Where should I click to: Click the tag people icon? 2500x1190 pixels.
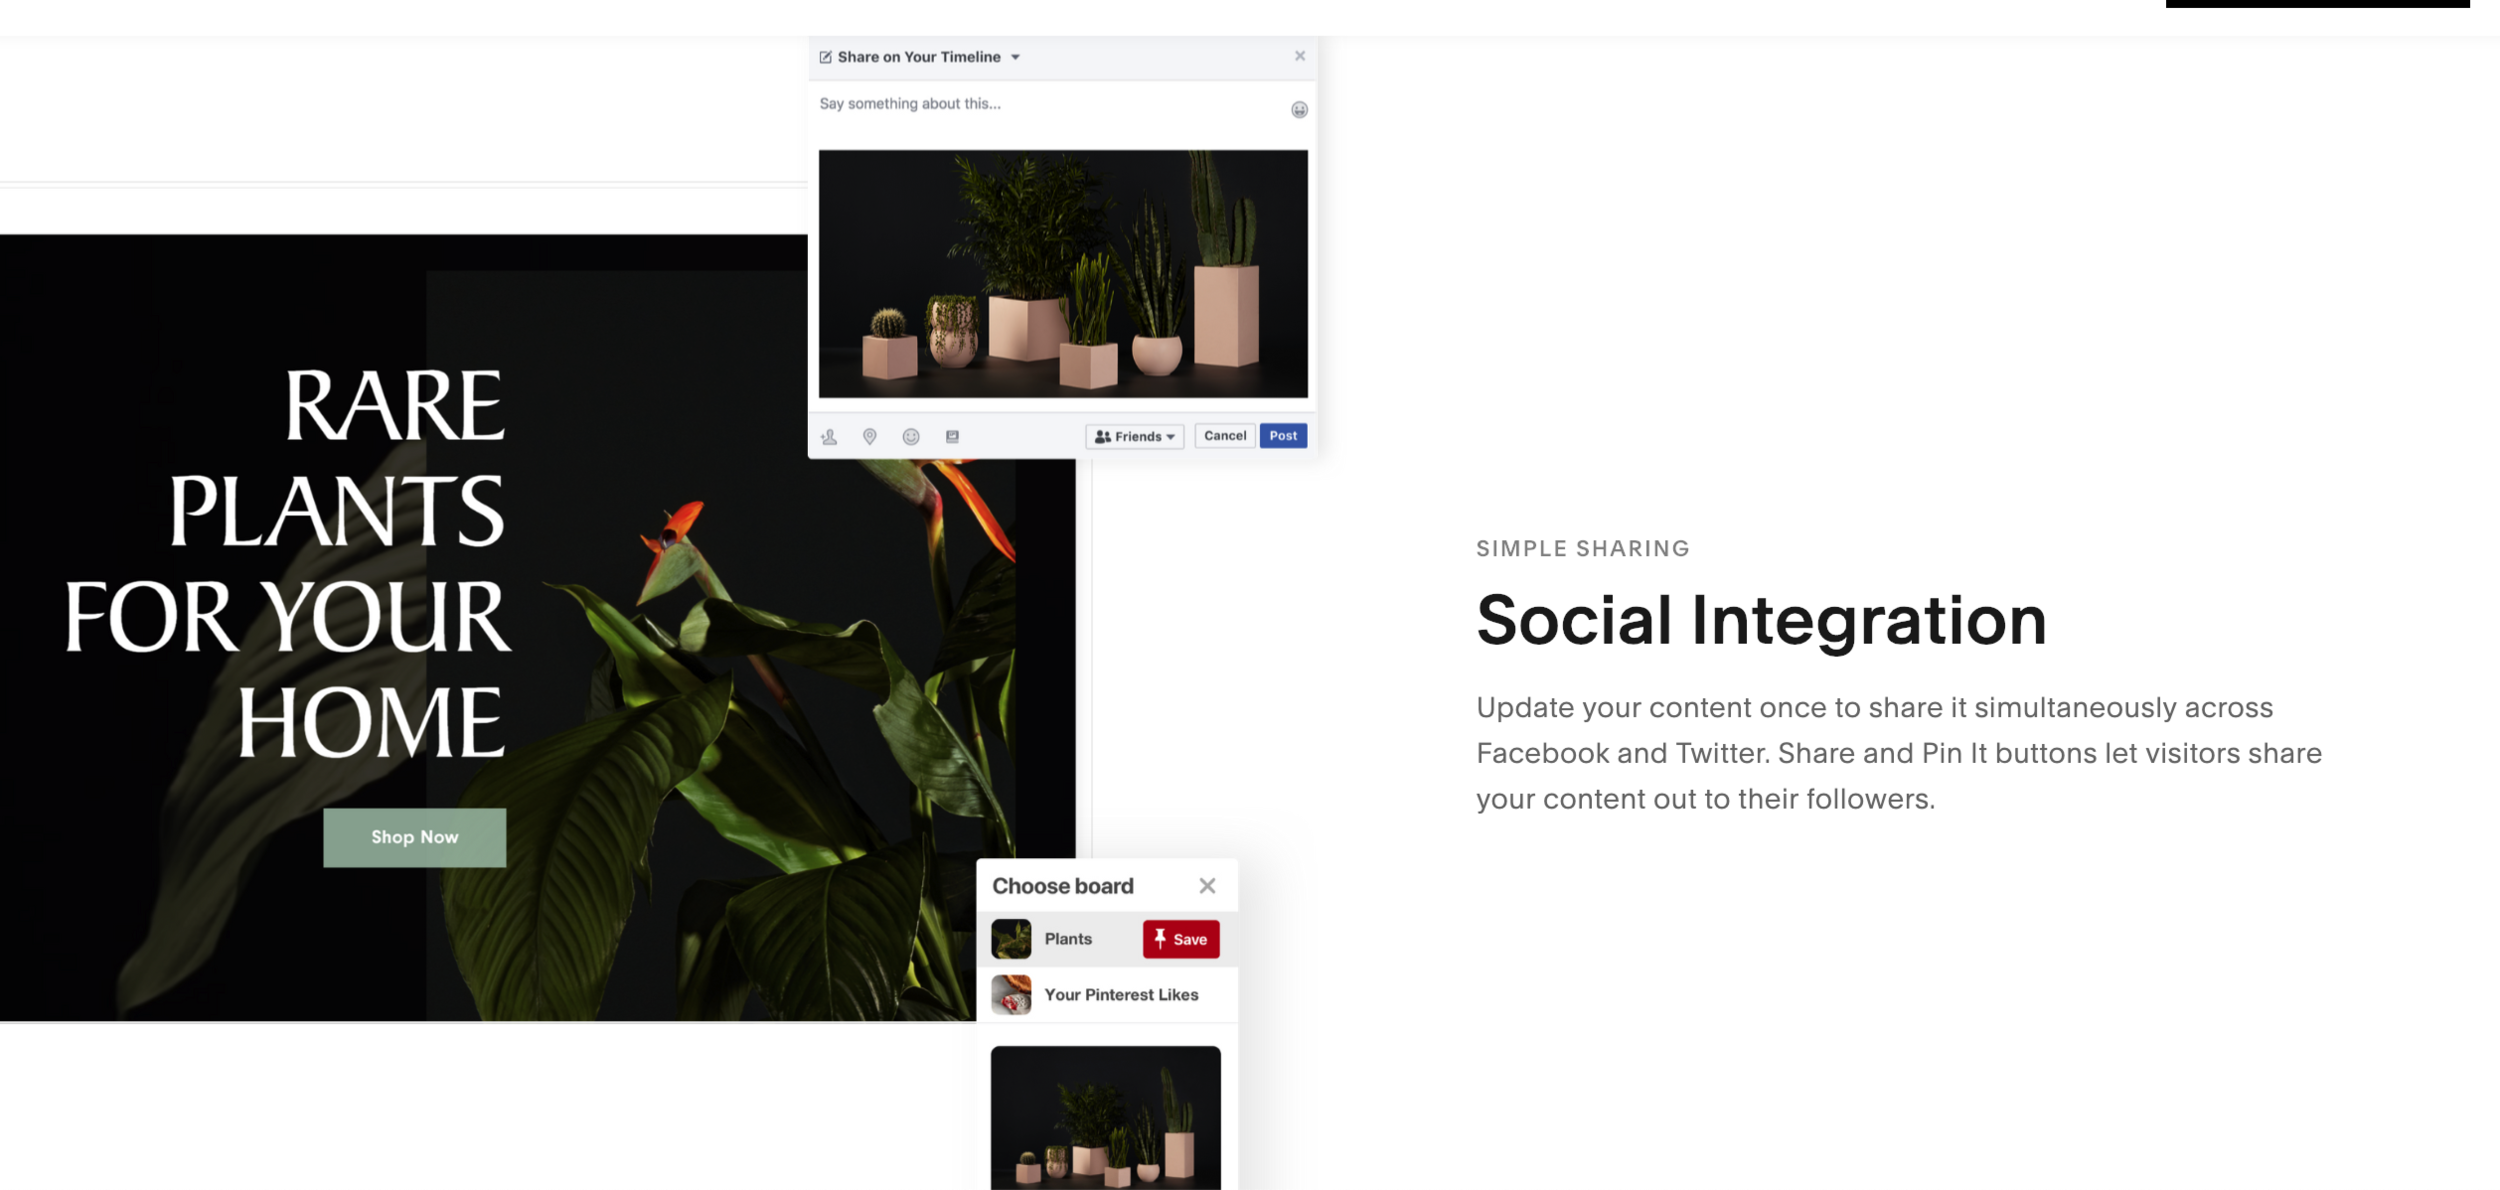[829, 437]
